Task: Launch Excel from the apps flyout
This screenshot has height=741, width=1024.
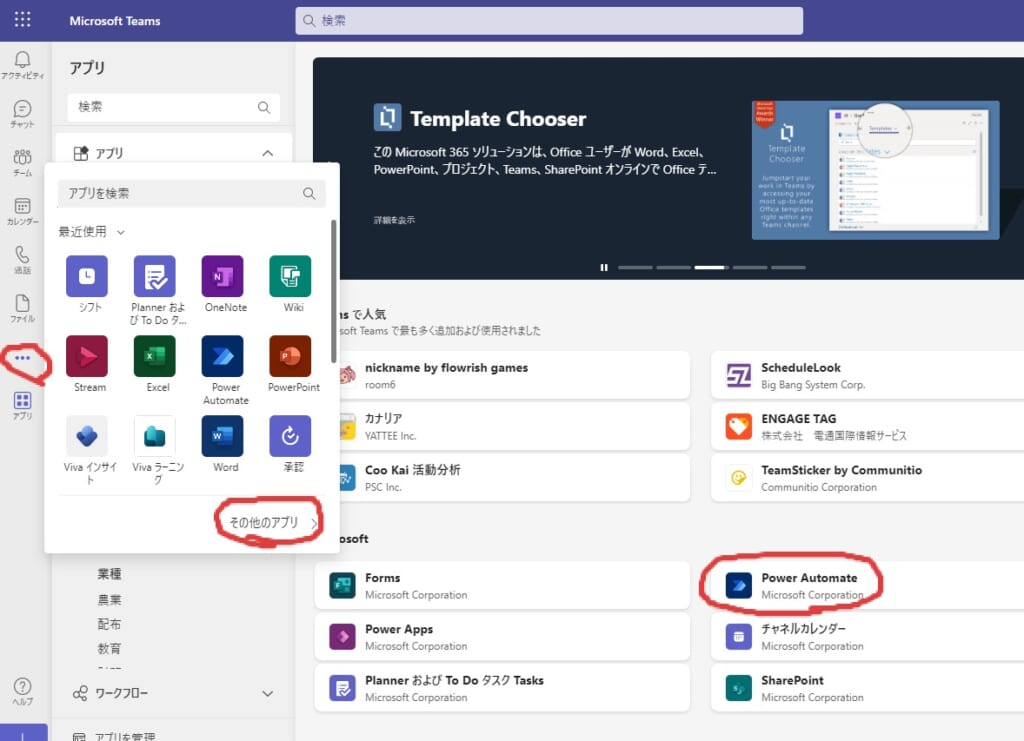Action: pyautogui.click(x=155, y=356)
